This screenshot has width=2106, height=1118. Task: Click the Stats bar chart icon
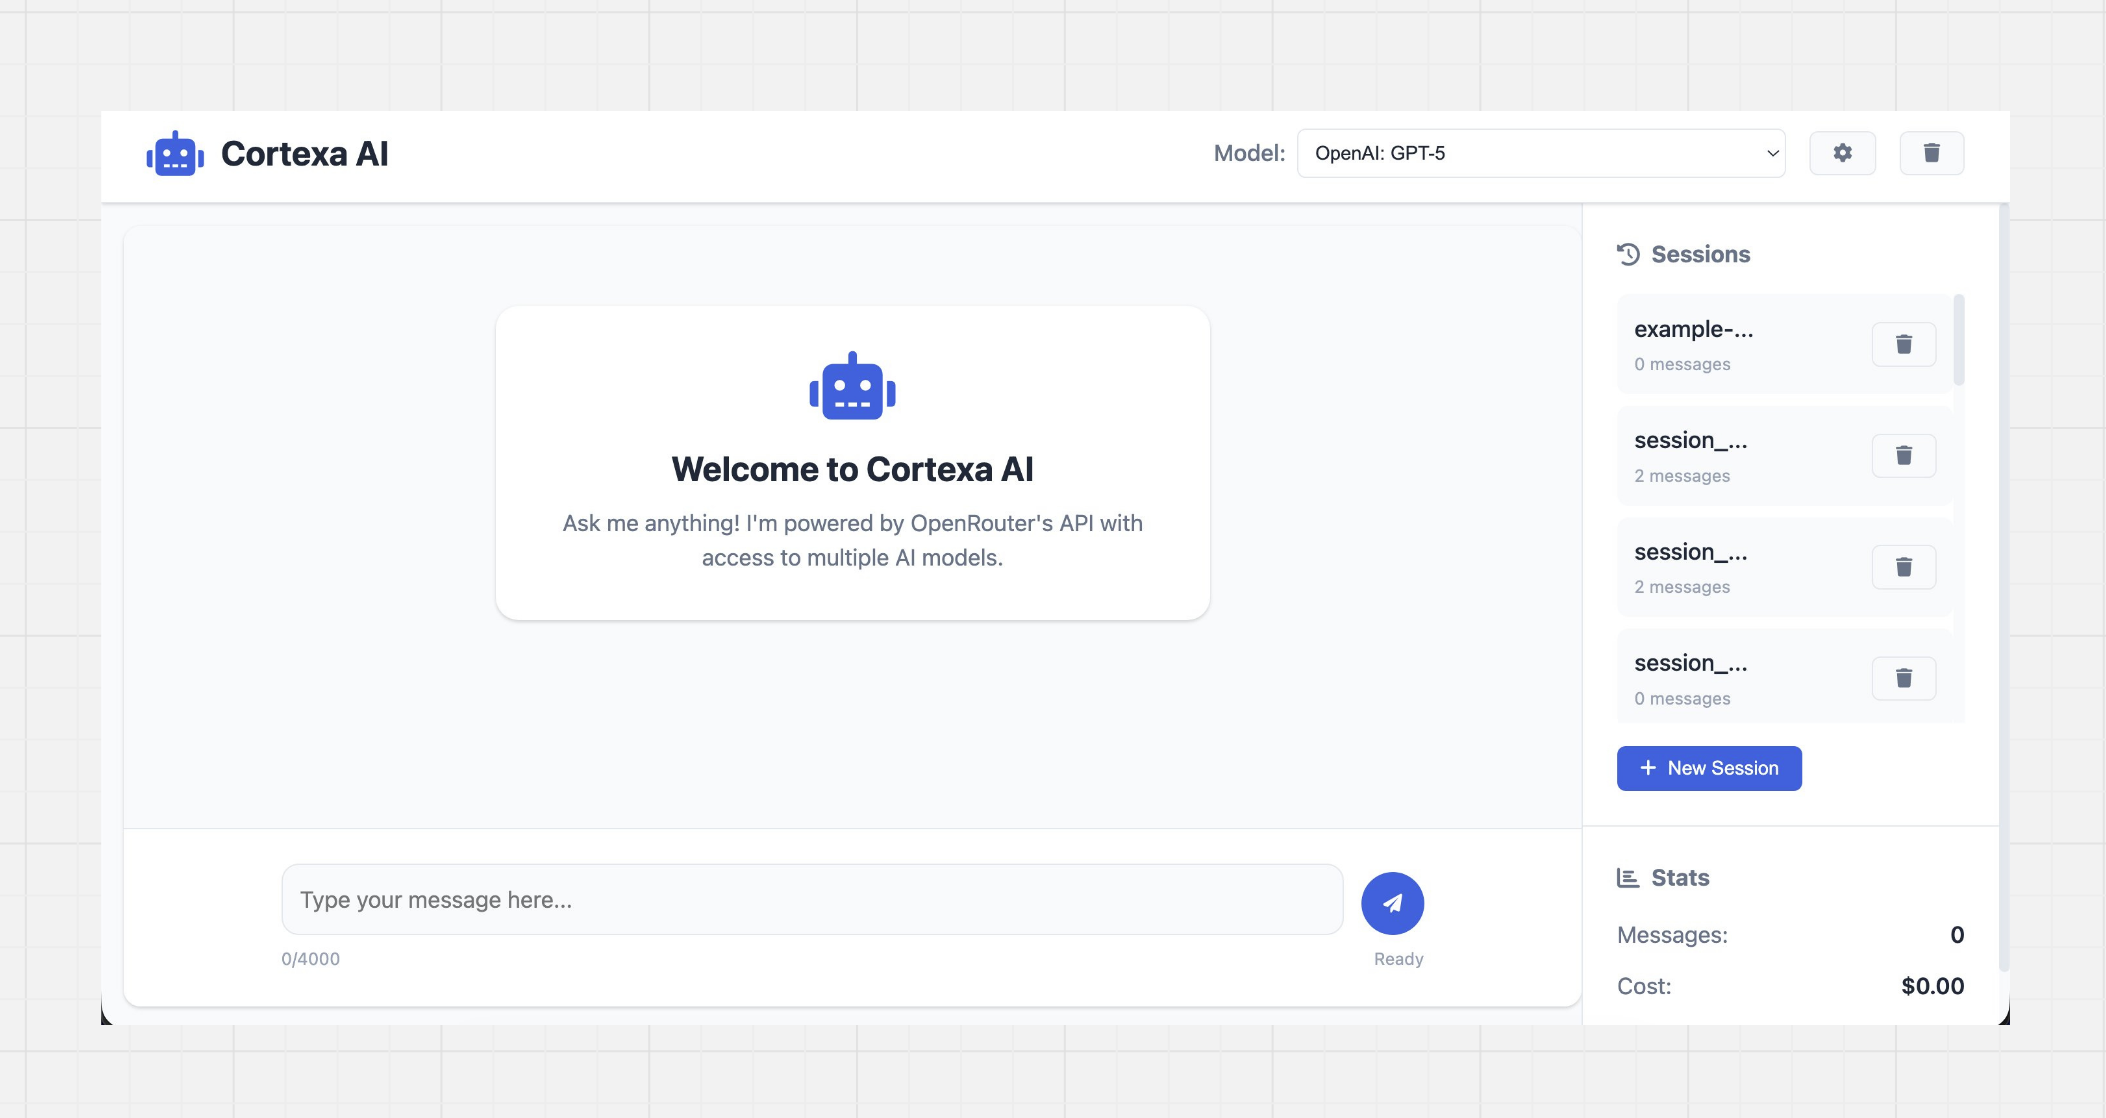point(1629,877)
